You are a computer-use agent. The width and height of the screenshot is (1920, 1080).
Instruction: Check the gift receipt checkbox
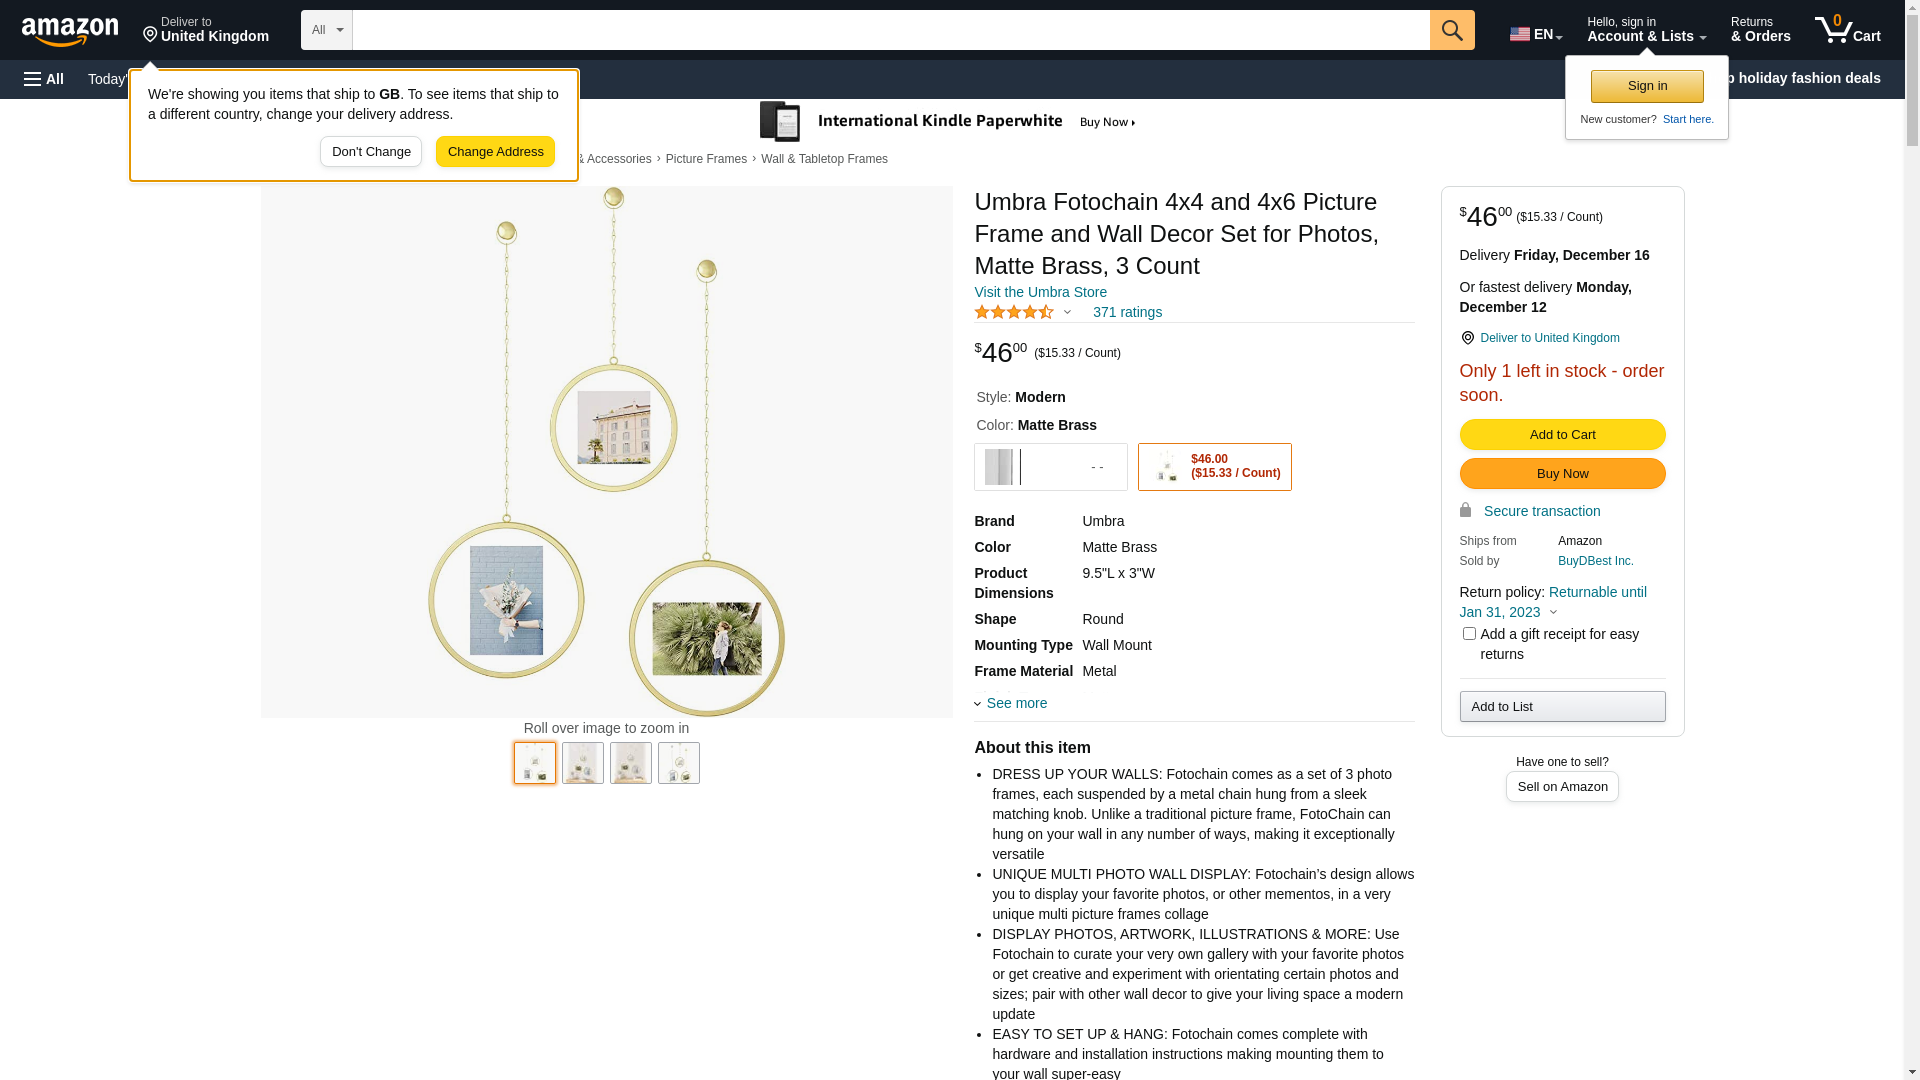(1469, 634)
